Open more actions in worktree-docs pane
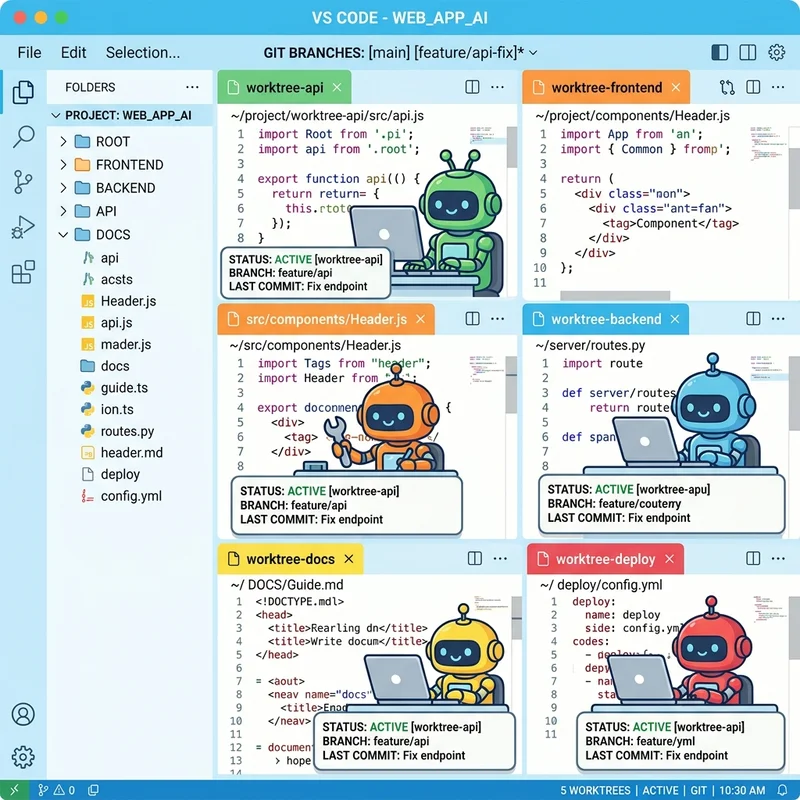The height and width of the screenshot is (800, 800). coord(500,559)
